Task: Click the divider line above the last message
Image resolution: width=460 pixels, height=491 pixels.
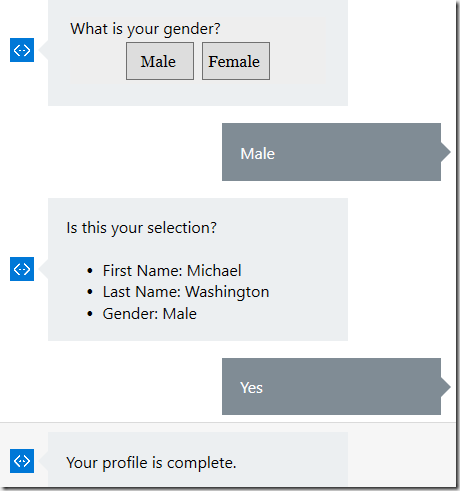Action: click(x=228, y=423)
